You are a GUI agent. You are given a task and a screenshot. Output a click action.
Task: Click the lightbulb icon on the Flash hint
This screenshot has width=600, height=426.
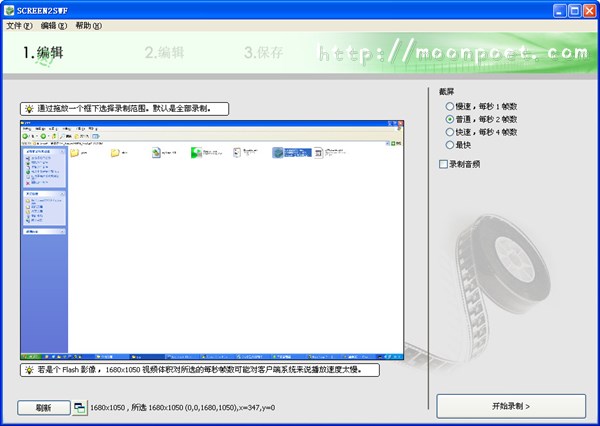tap(29, 370)
